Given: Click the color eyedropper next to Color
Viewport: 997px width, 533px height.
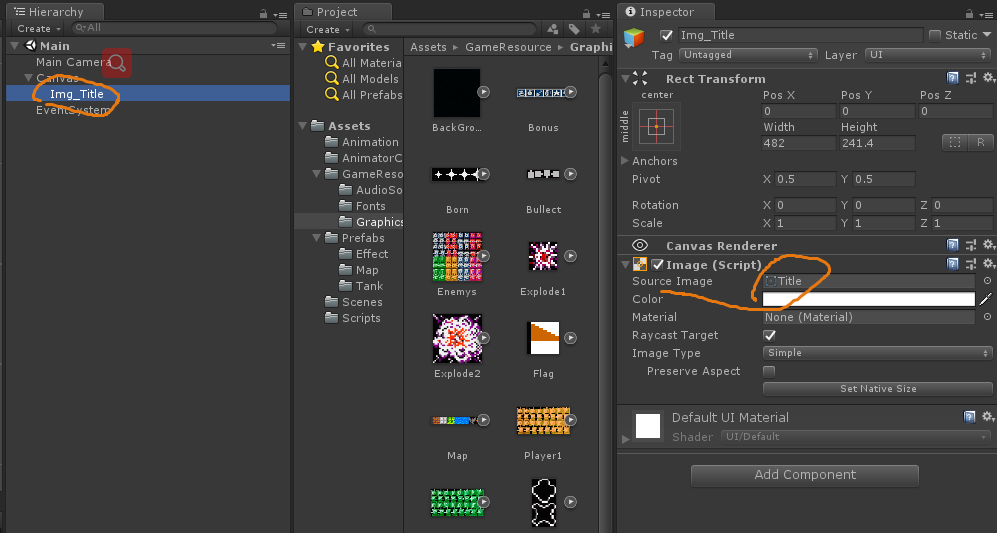Looking at the screenshot, I should 986,298.
